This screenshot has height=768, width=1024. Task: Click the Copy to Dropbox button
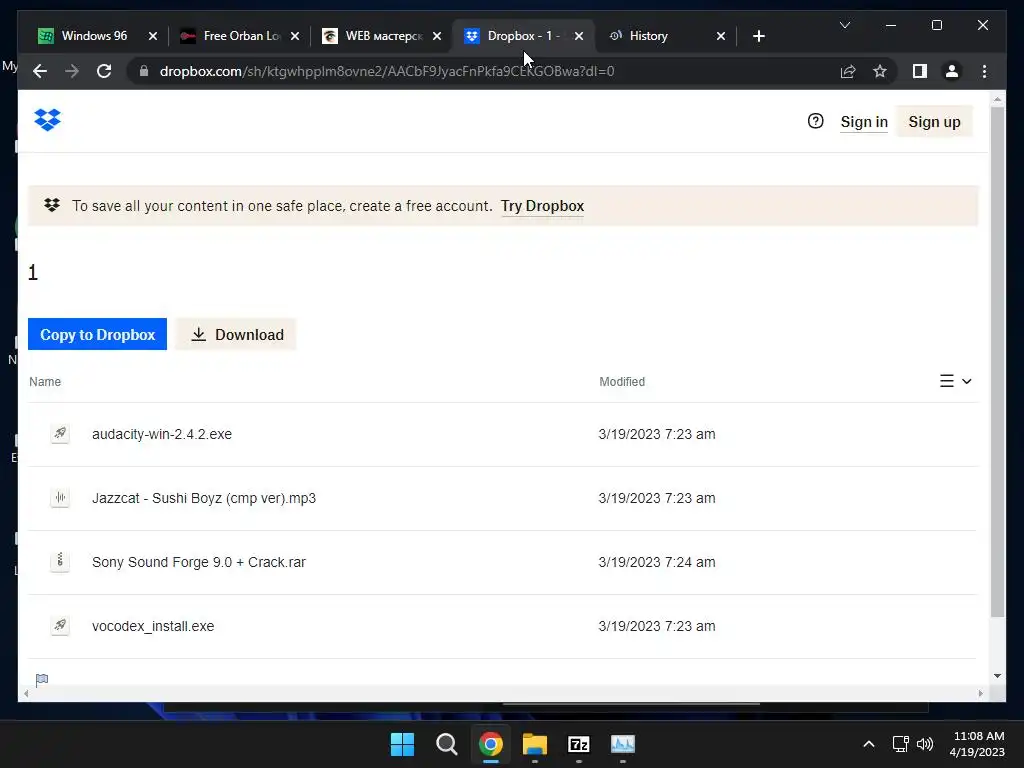coord(97,334)
